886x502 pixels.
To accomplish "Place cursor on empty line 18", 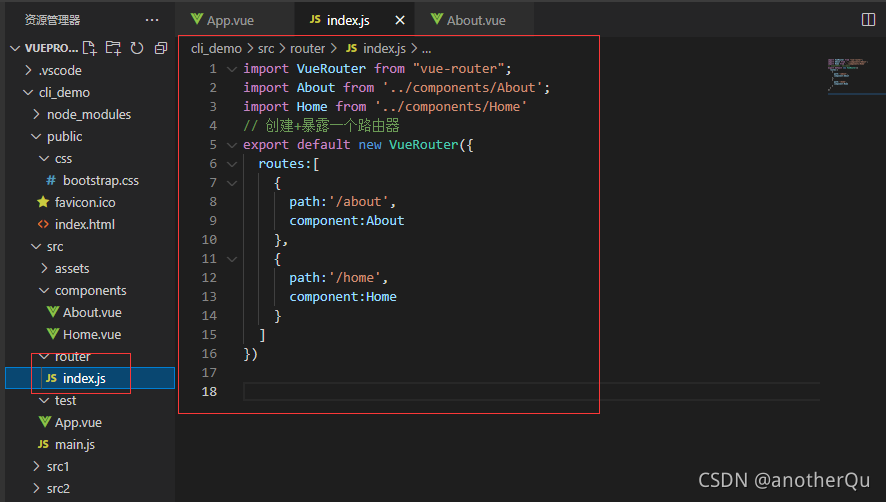I will pyautogui.click(x=531, y=391).
